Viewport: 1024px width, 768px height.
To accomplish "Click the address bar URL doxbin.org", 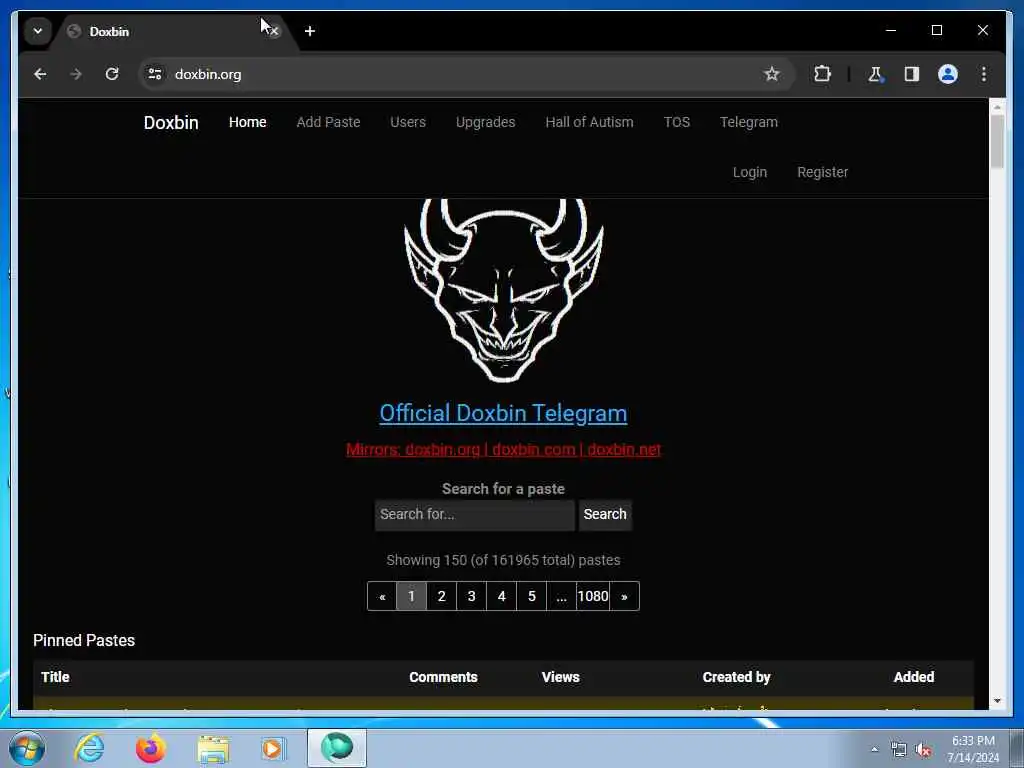I will tap(208, 74).
